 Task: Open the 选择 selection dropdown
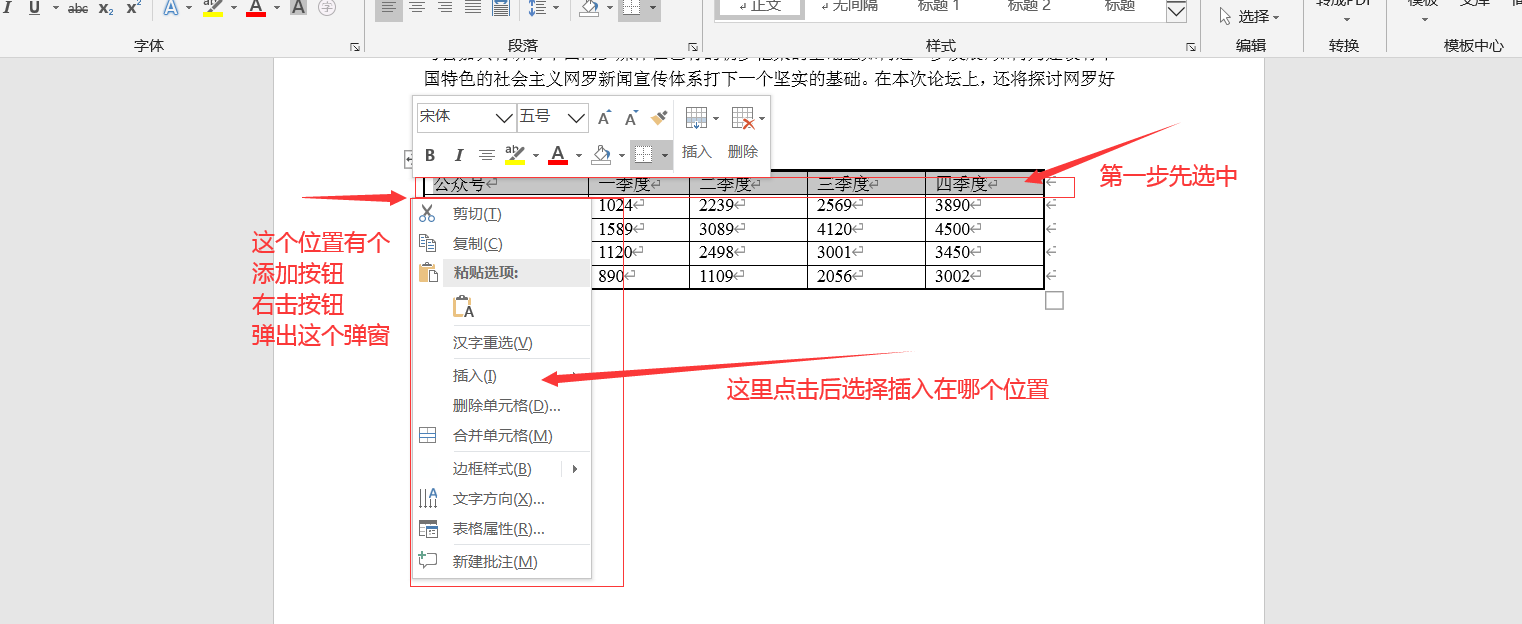click(1253, 15)
